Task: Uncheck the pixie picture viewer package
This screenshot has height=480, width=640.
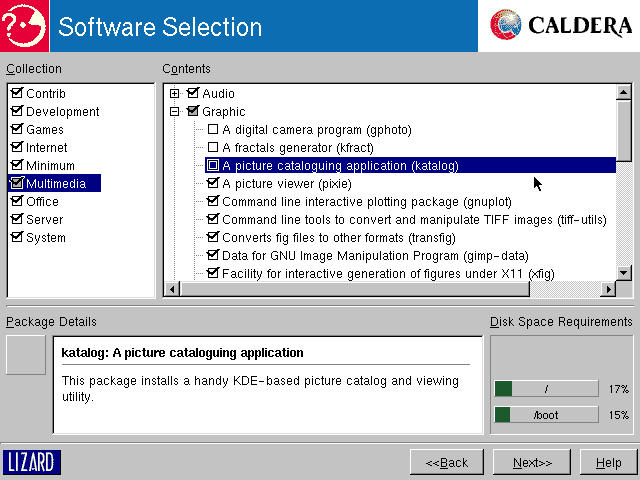Action: [x=212, y=184]
